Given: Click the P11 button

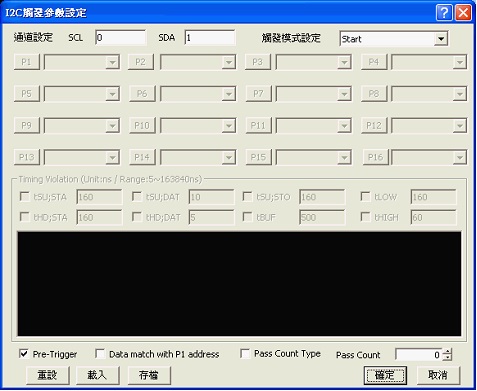Looking at the screenshot, I should 259,126.
